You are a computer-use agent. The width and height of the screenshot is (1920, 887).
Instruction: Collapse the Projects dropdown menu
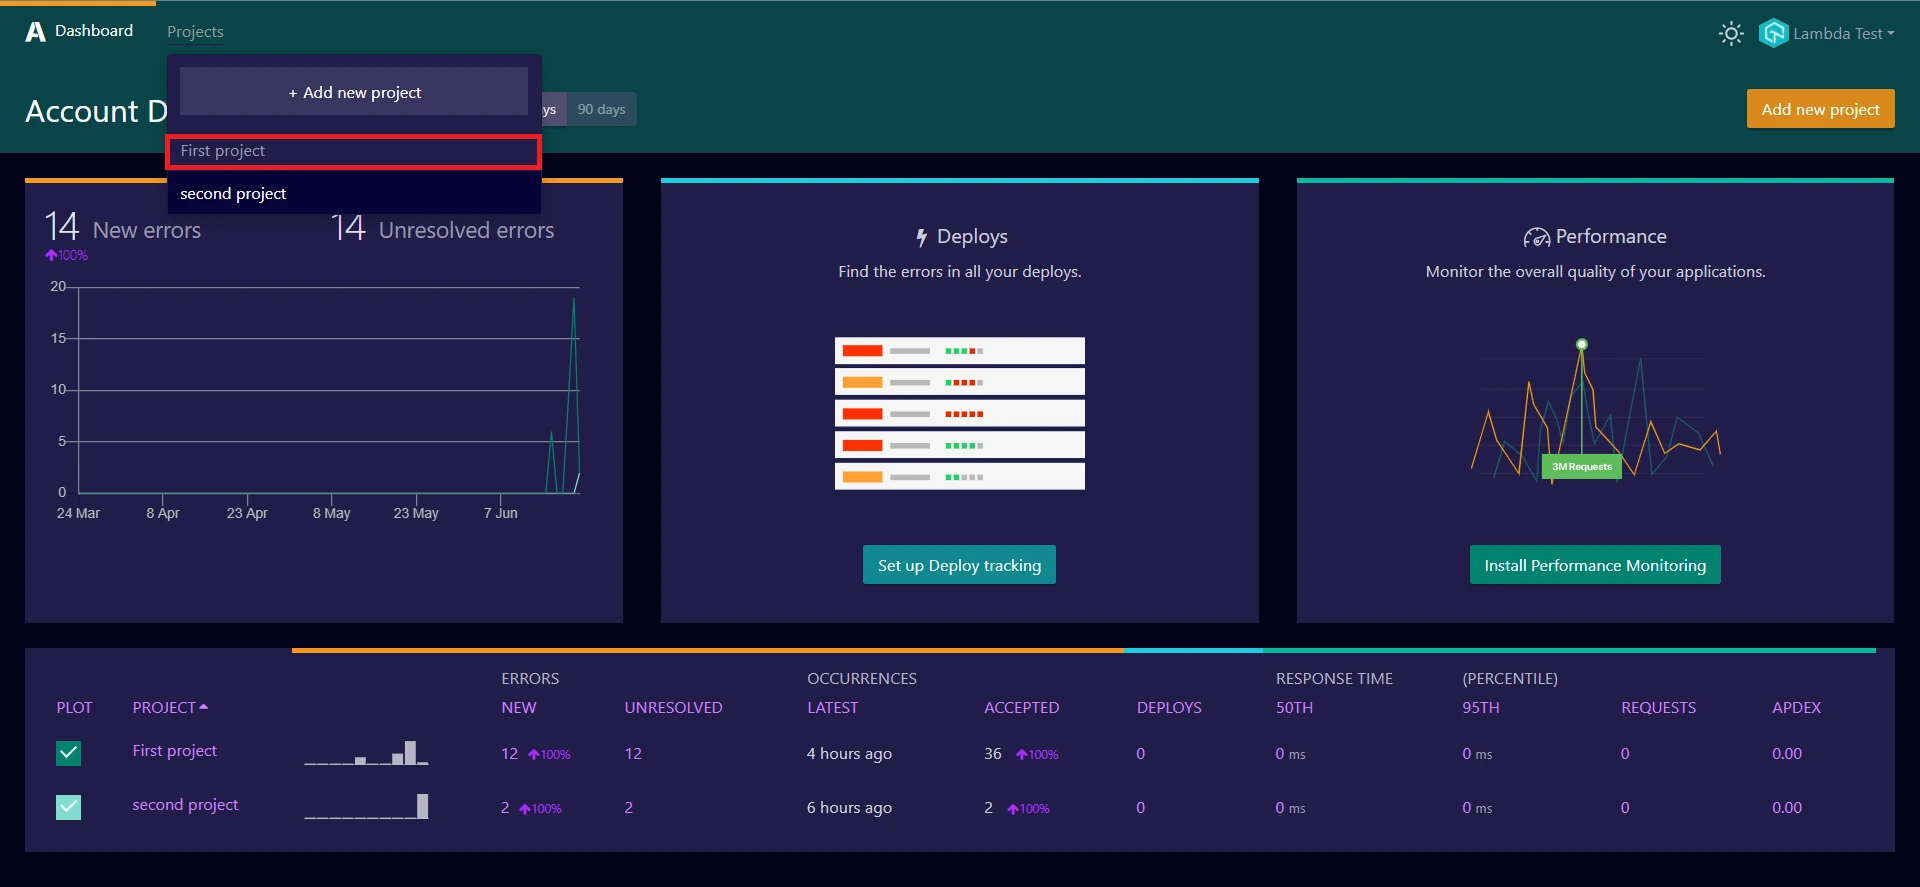[x=195, y=32]
